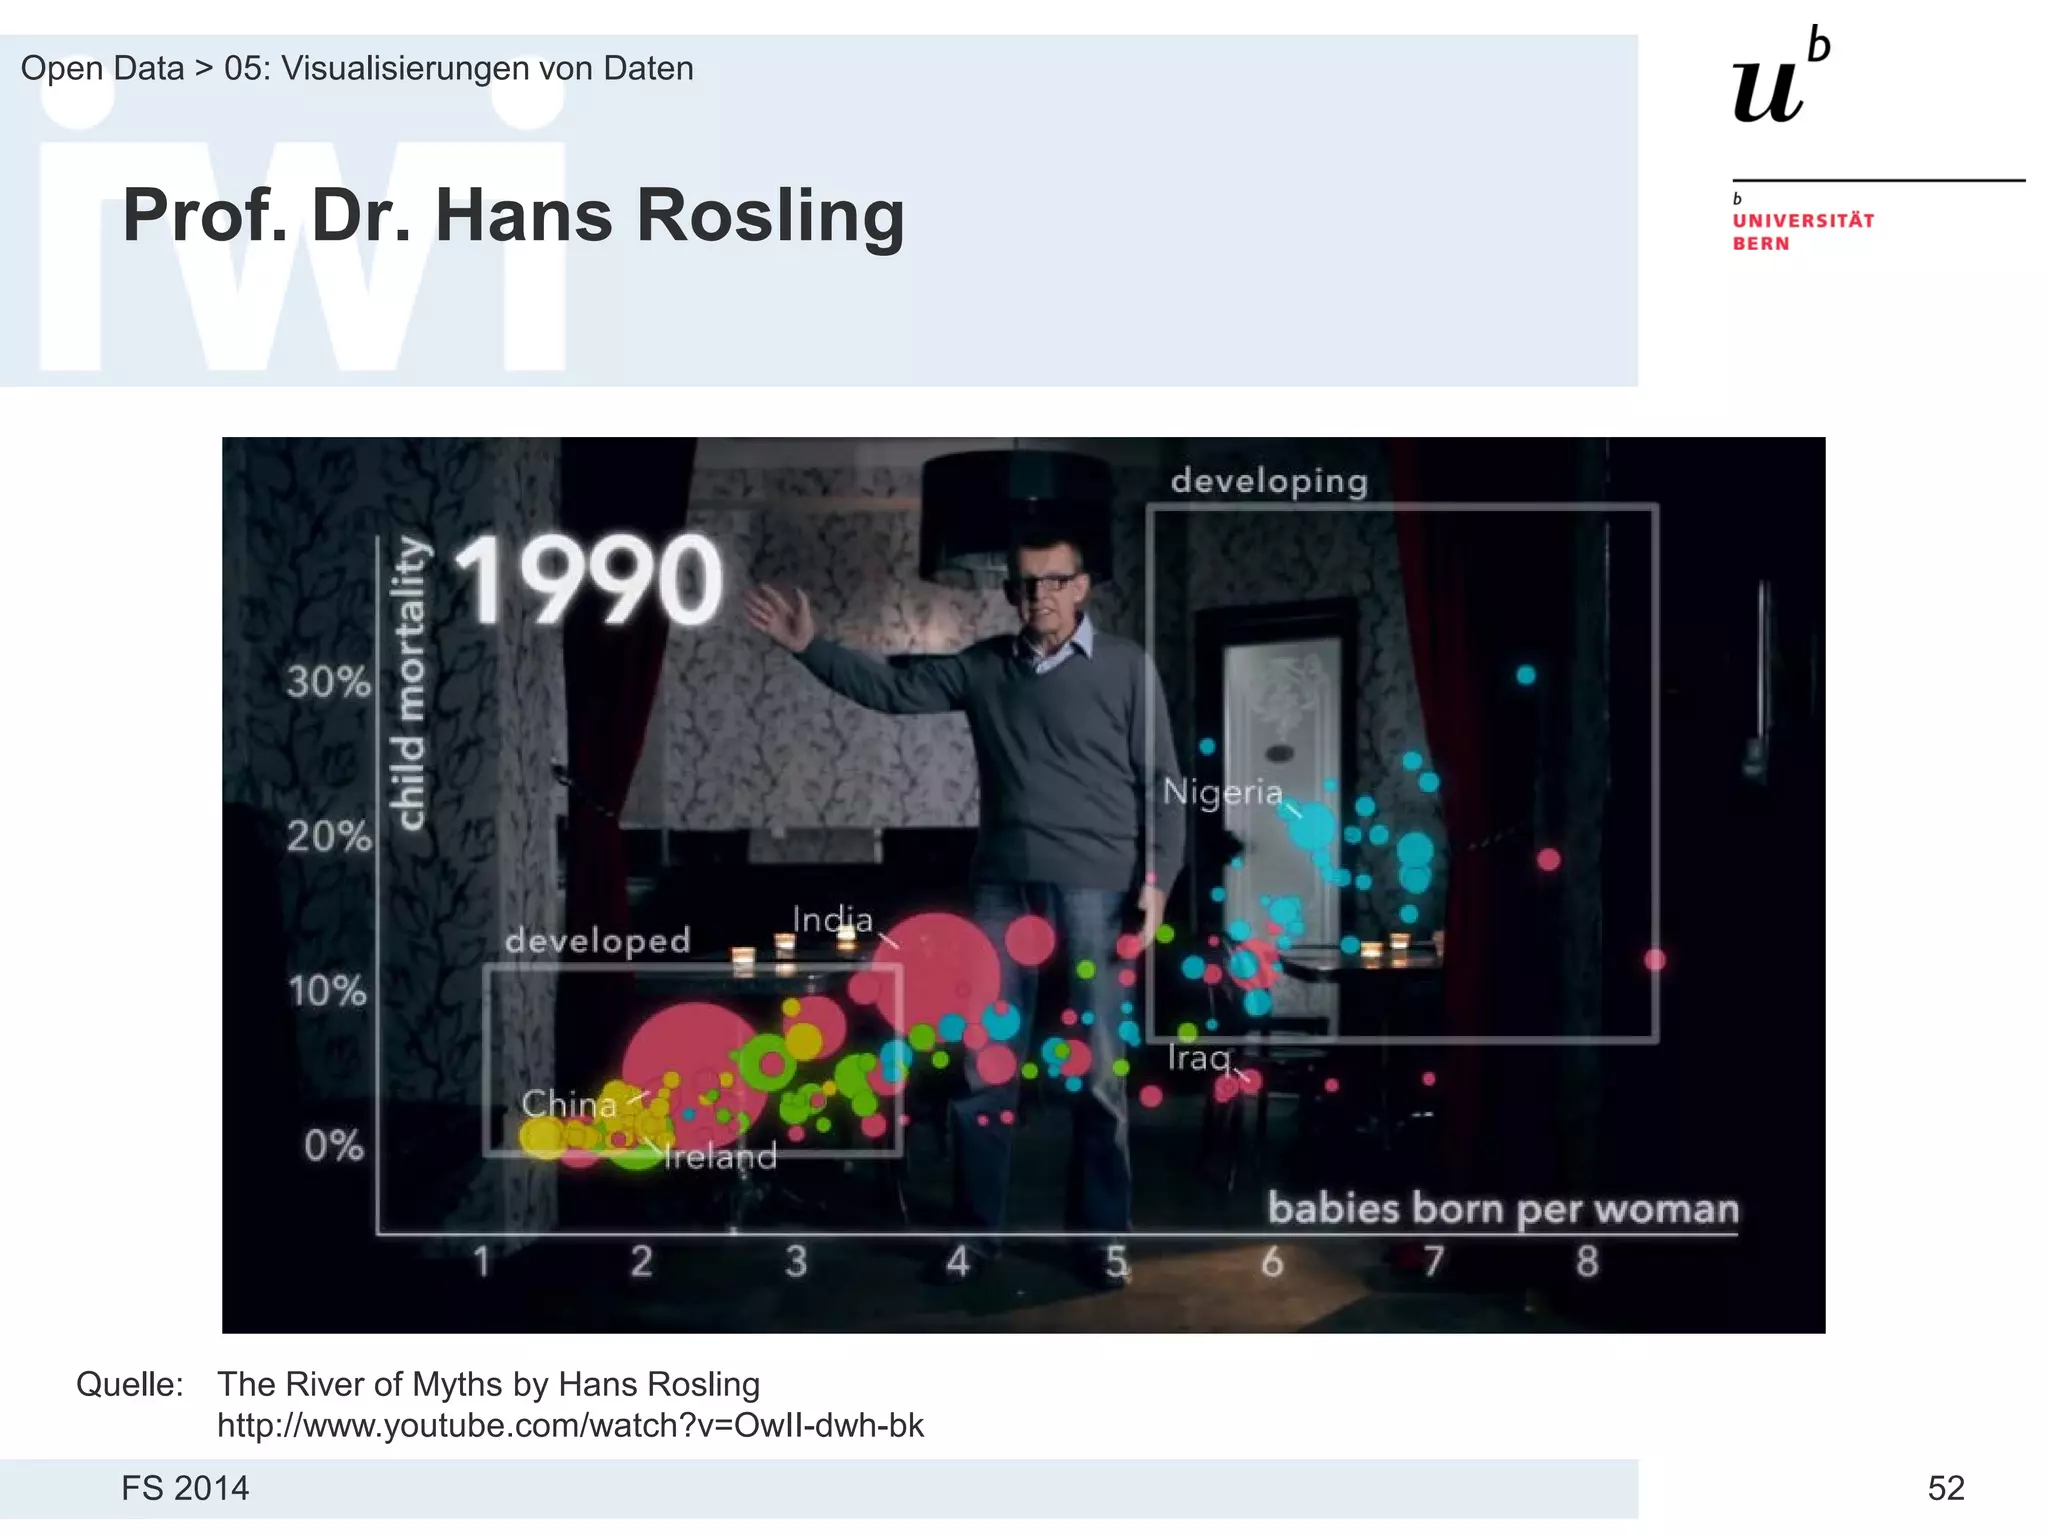The height and width of the screenshot is (1536, 2048).
Task: Click the 'Nigeria' bubble label
Action: pos(1222,792)
